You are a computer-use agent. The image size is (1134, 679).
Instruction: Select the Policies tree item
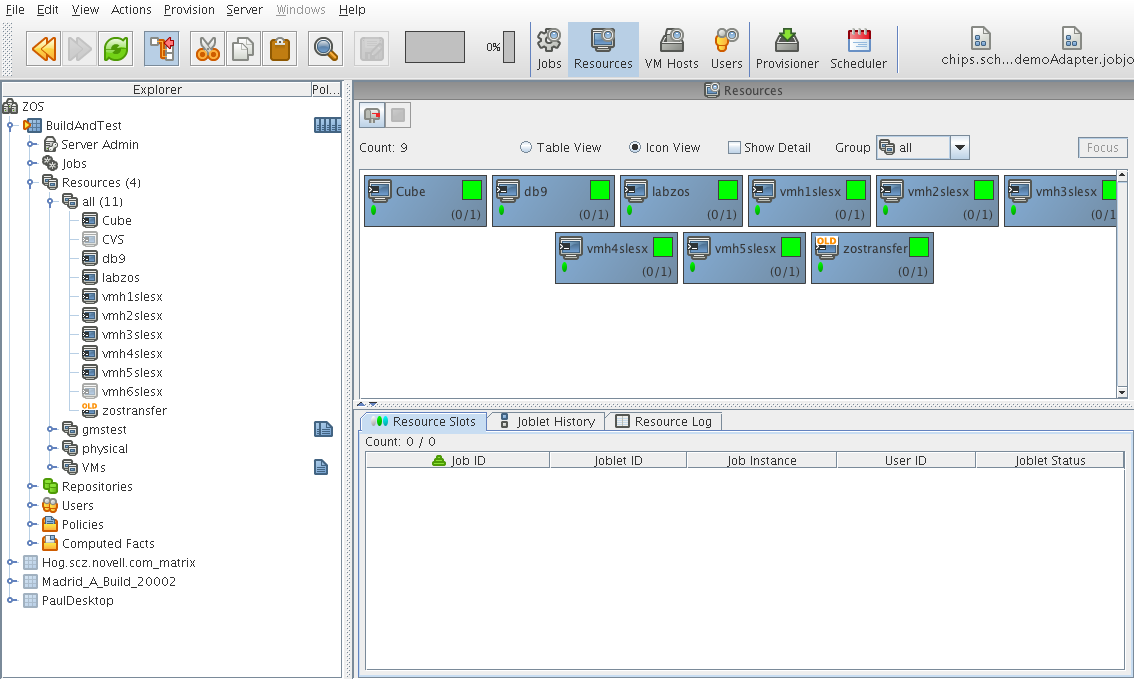(x=82, y=525)
